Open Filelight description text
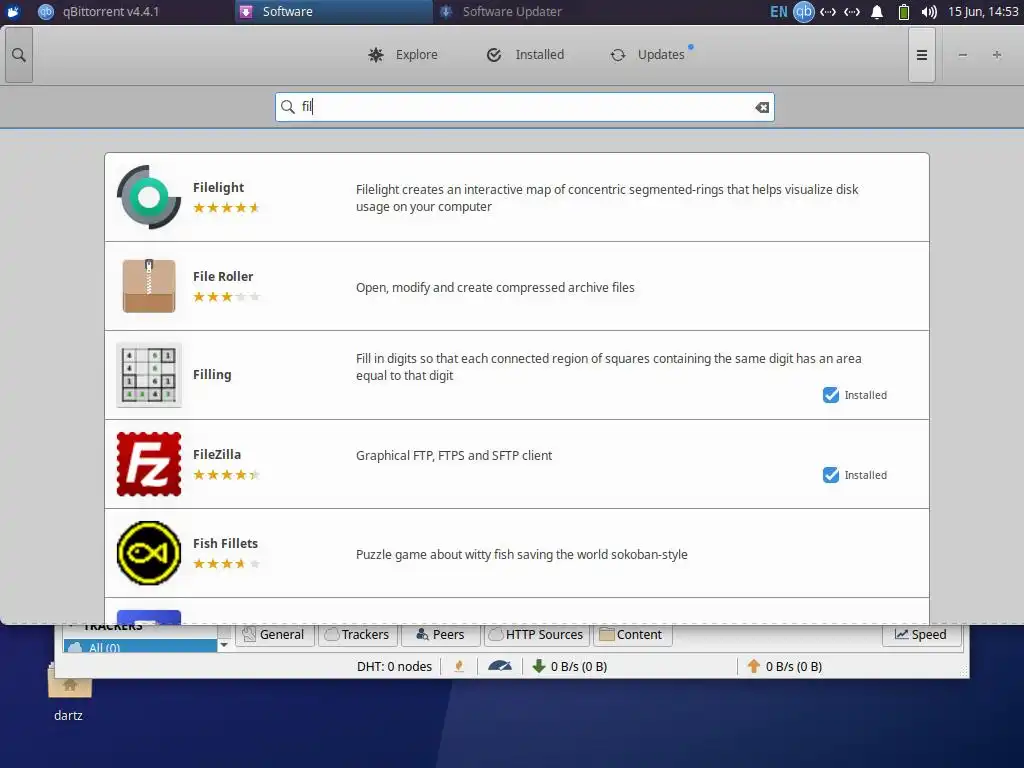This screenshot has width=1024, height=768. click(607, 198)
